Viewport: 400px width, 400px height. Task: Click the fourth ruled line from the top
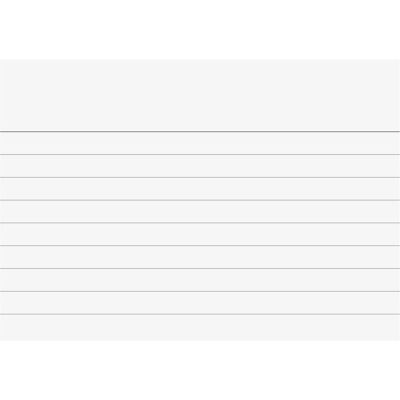[x=200, y=200]
